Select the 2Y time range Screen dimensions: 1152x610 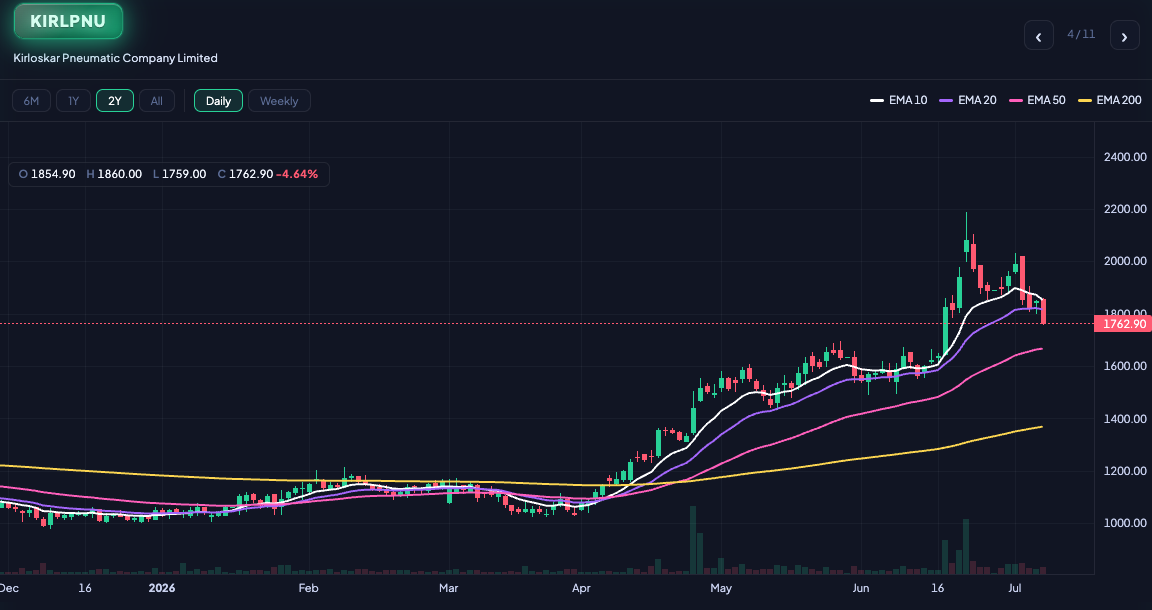[x=115, y=101]
